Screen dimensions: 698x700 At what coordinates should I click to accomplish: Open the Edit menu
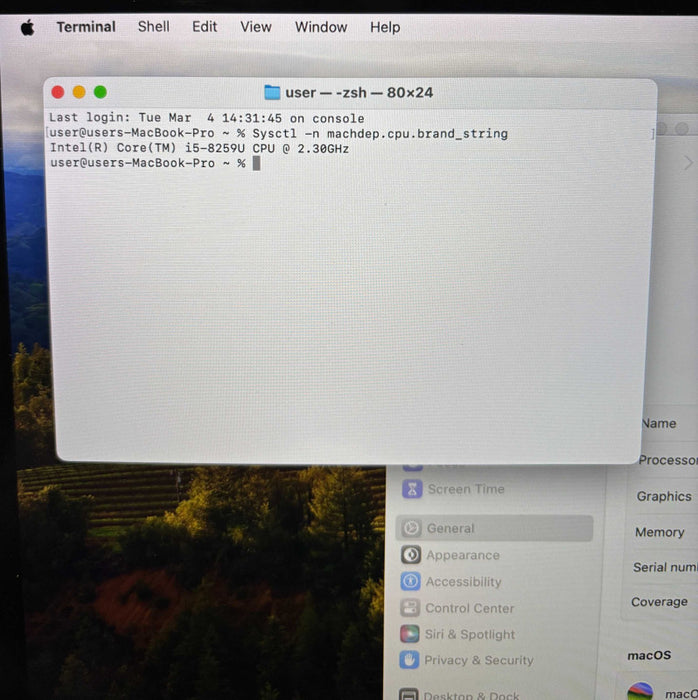tap(204, 27)
